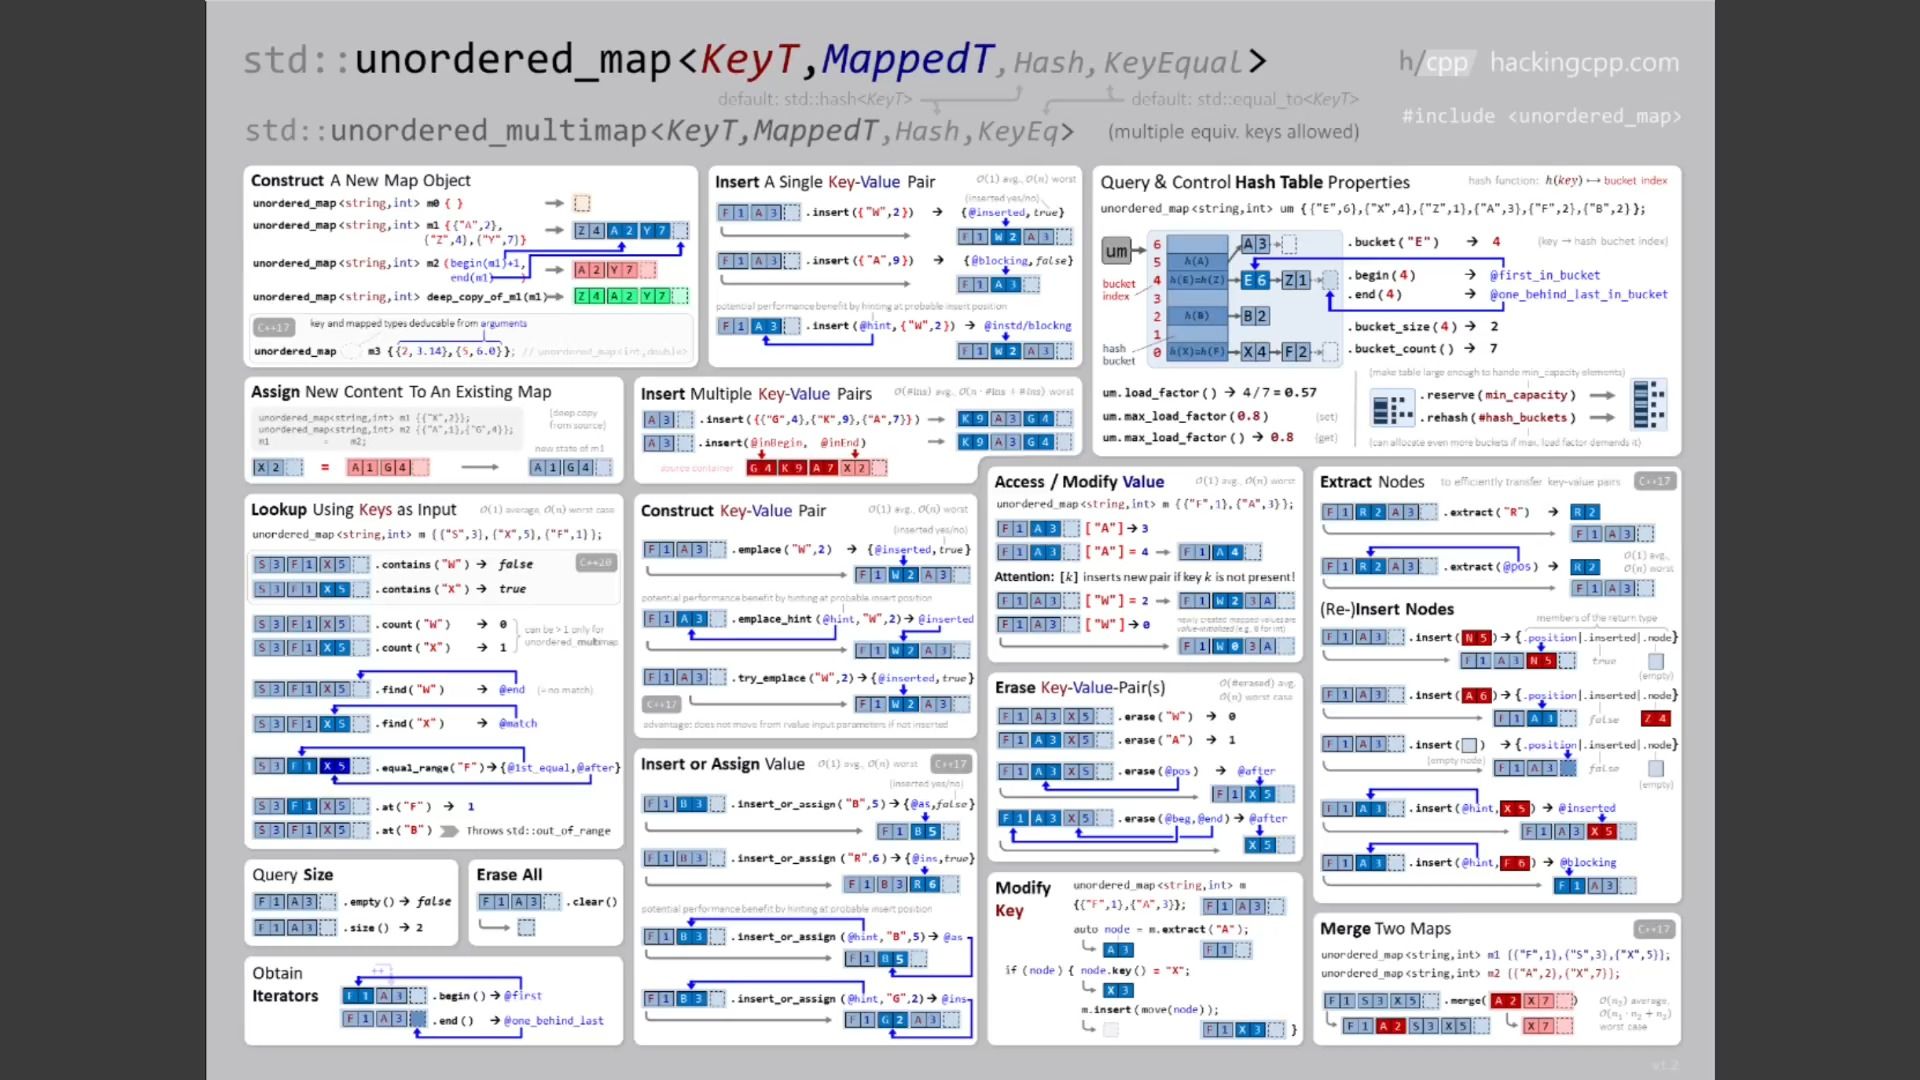Click the hackingcpp.com link in top right
Image resolution: width=1920 pixels, height=1080 pixels.
coord(1584,62)
